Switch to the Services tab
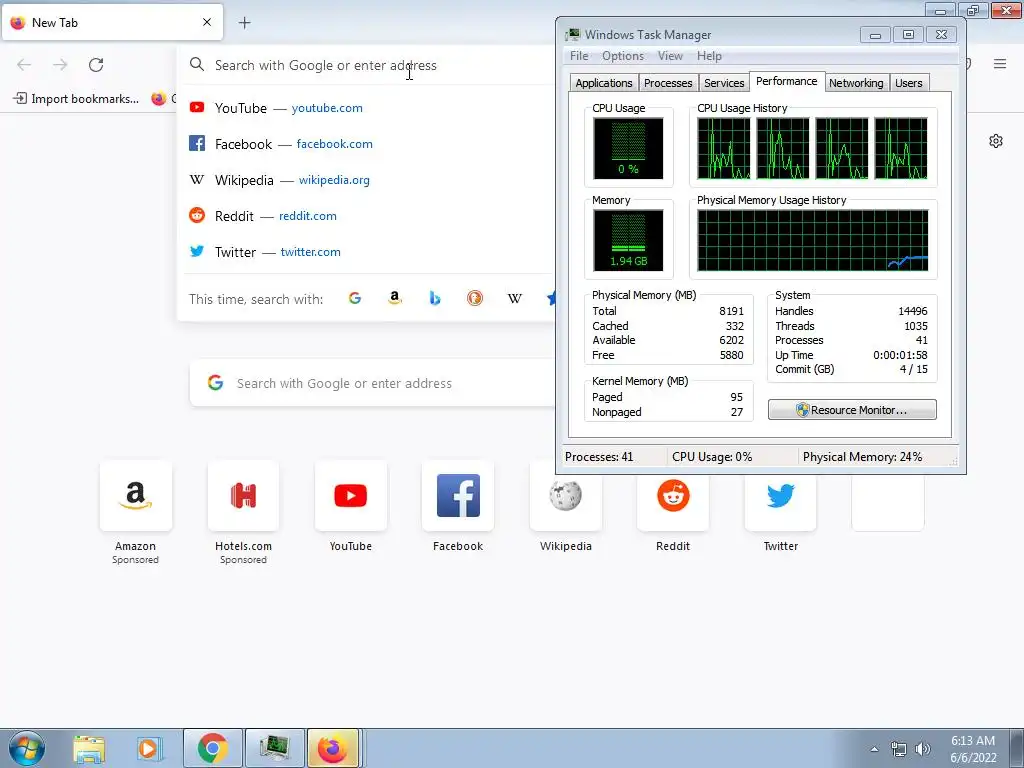The image size is (1024, 768). point(724,83)
